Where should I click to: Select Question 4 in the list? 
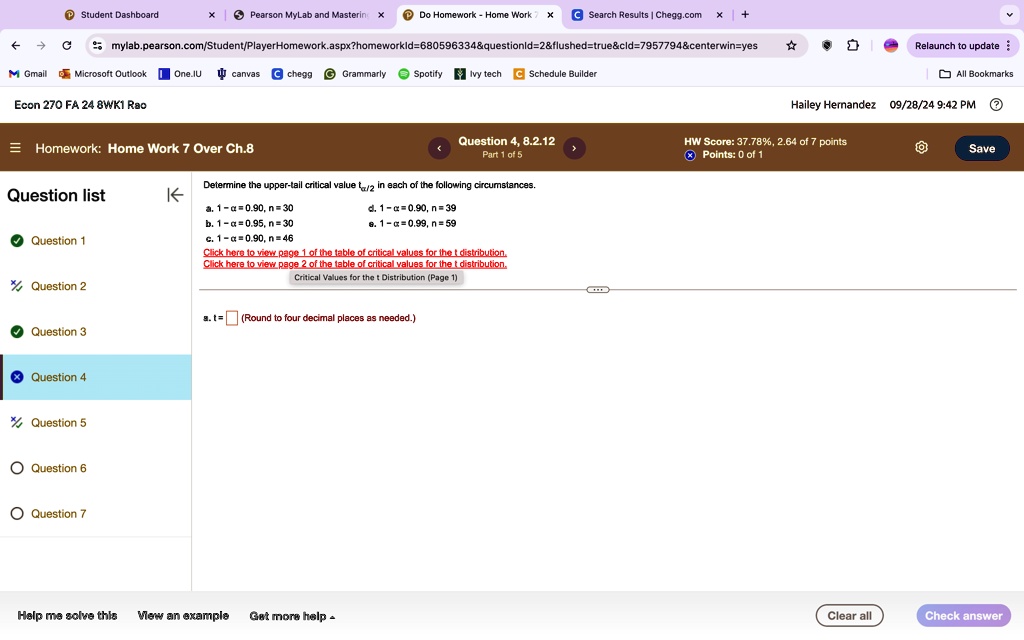tap(95, 377)
